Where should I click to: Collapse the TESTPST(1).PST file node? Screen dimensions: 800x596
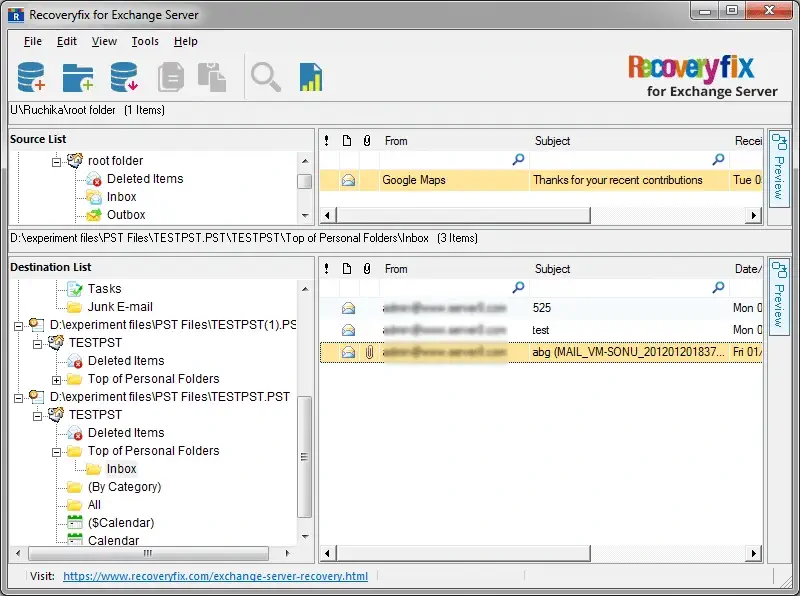[x=18, y=326]
